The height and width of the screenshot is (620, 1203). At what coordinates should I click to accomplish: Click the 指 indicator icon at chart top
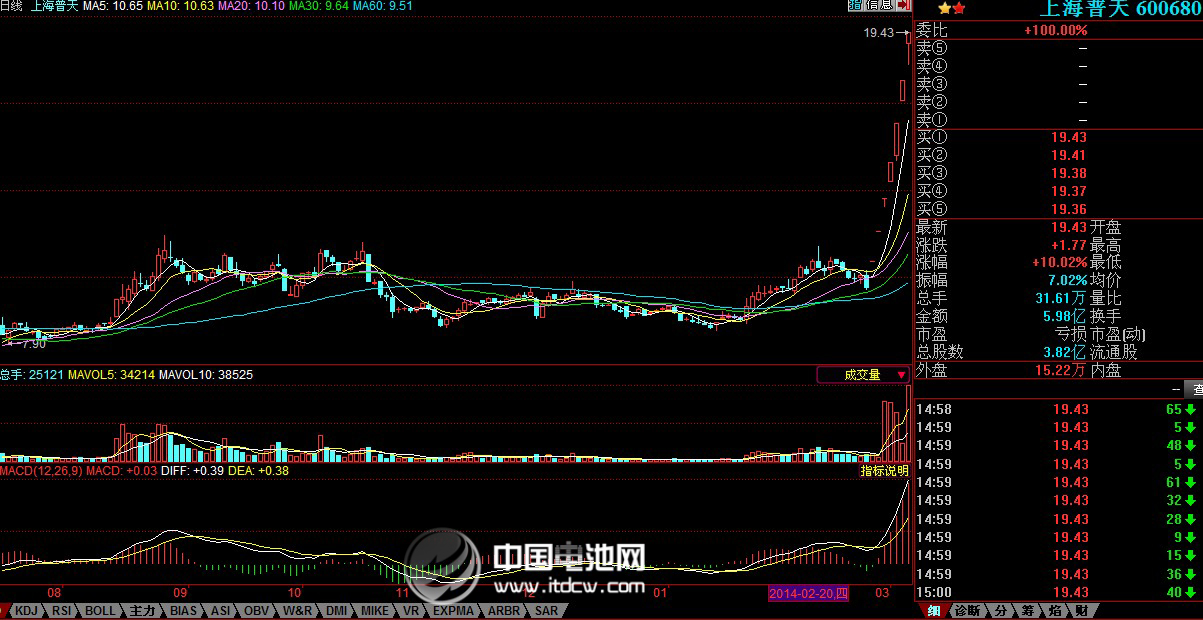click(855, 6)
